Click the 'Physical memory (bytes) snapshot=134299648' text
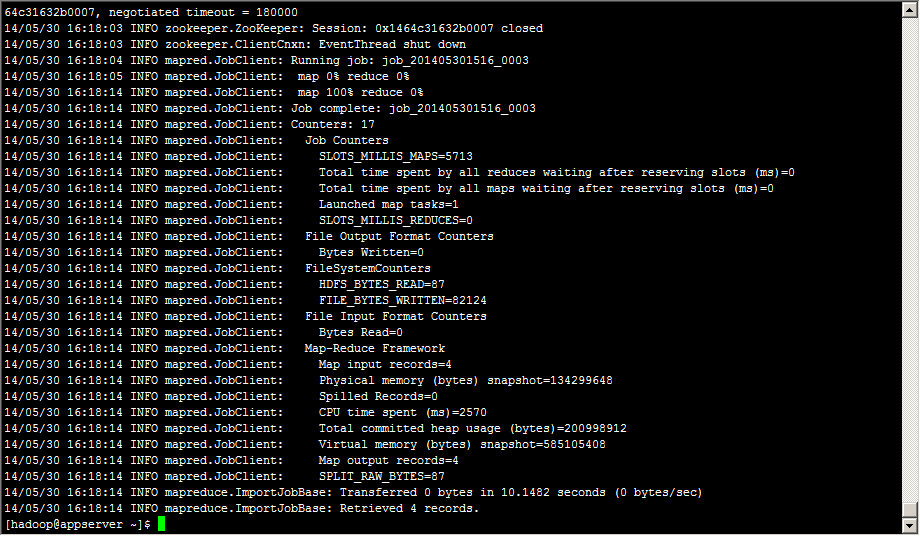 (x=465, y=381)
